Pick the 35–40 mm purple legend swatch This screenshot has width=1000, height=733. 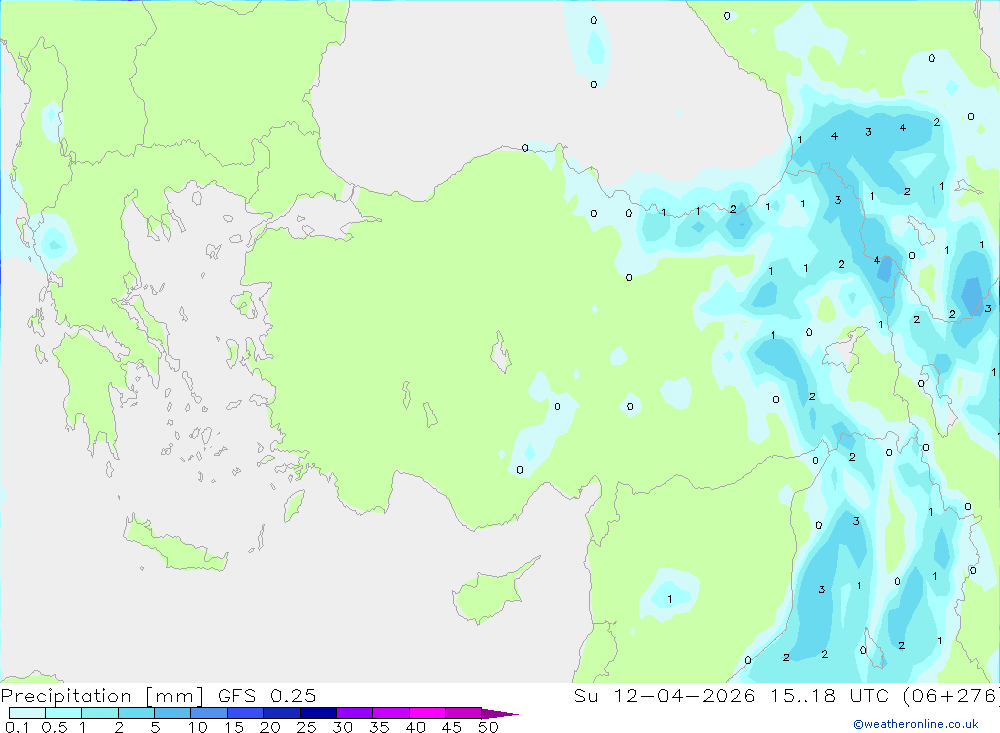(x=391, y=713)
